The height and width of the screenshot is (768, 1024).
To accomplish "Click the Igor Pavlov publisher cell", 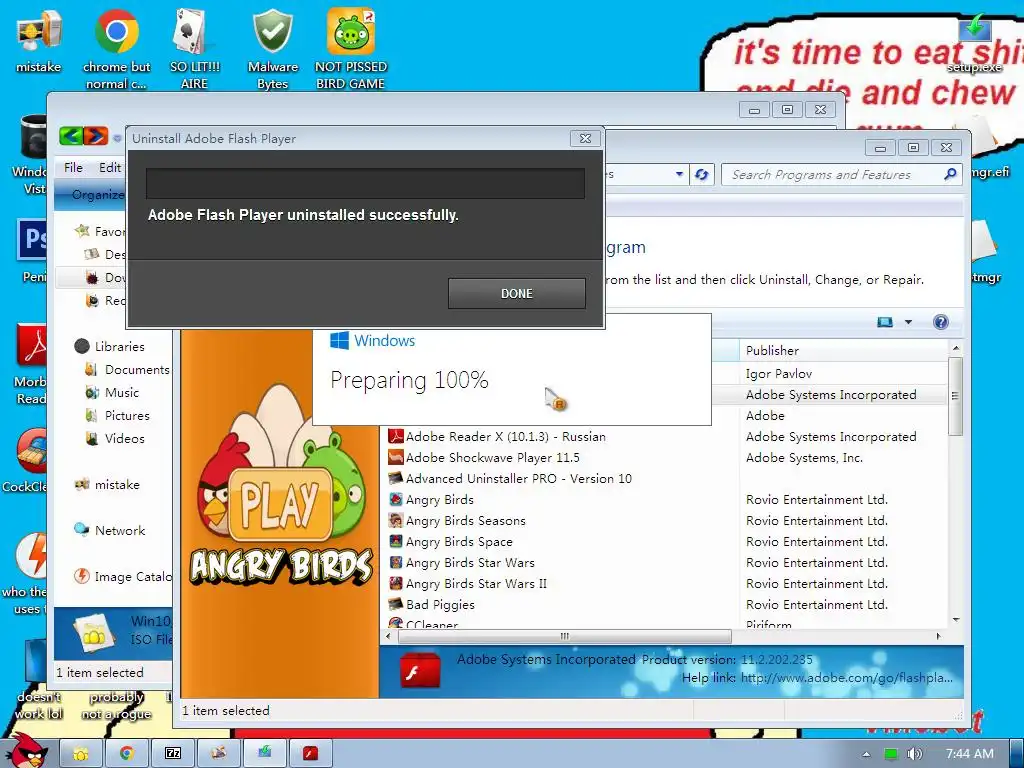I will point(778,374).
